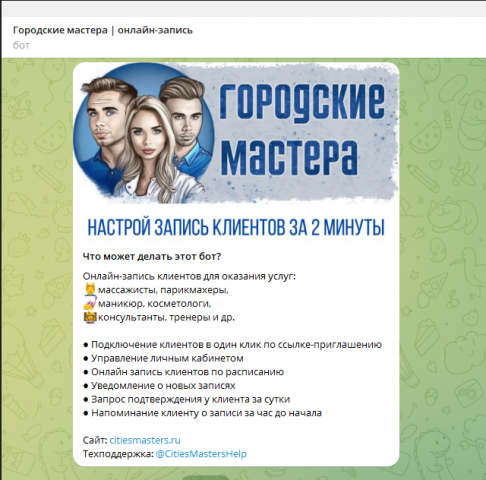Click the heading 'НАСТРОЙ ЗАПИСЬ КЛИЕНТОВ ЗА 2 МИНУТЫ'

pyautogui.click(x=236, y=228)
